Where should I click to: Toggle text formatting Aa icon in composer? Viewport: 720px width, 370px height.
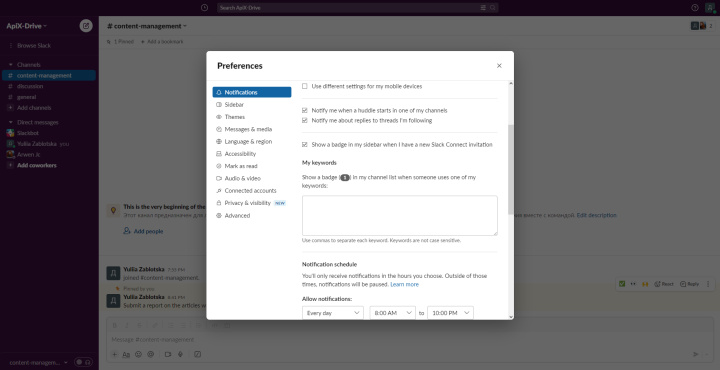tap(126, 354)
